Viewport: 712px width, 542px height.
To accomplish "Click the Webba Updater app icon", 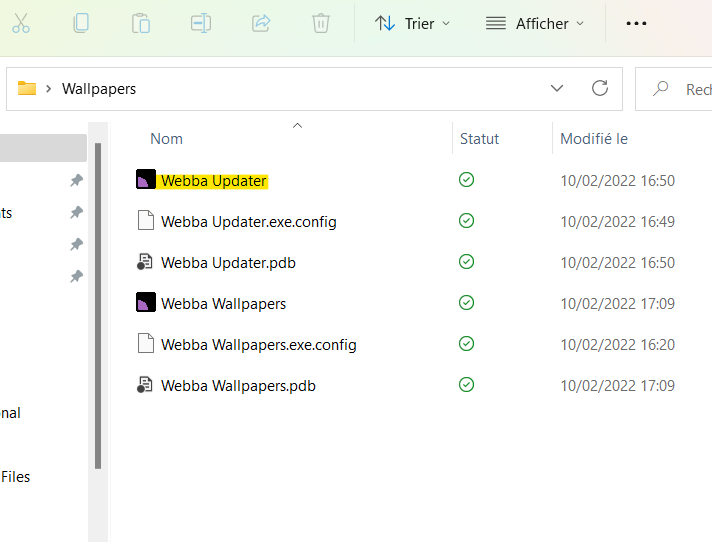I will [146, 179].
